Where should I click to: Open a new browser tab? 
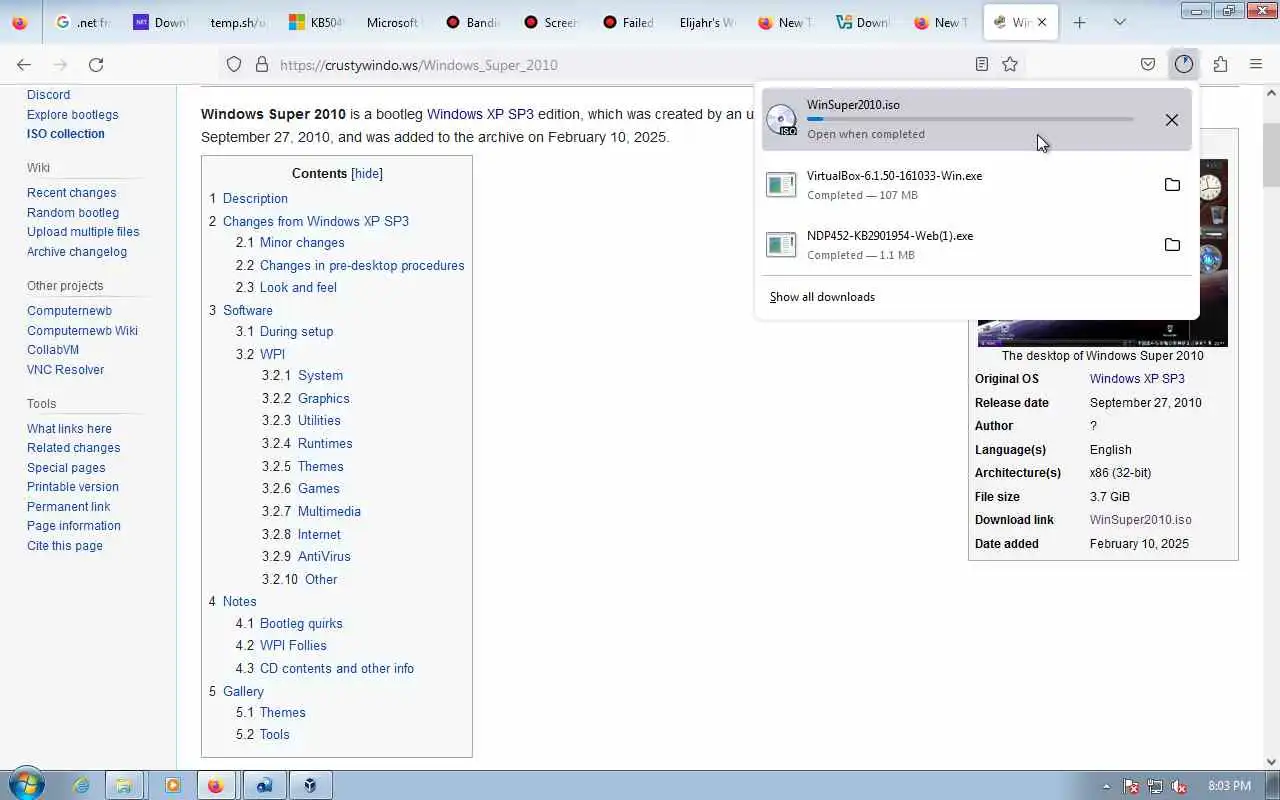coord(1079,22)
